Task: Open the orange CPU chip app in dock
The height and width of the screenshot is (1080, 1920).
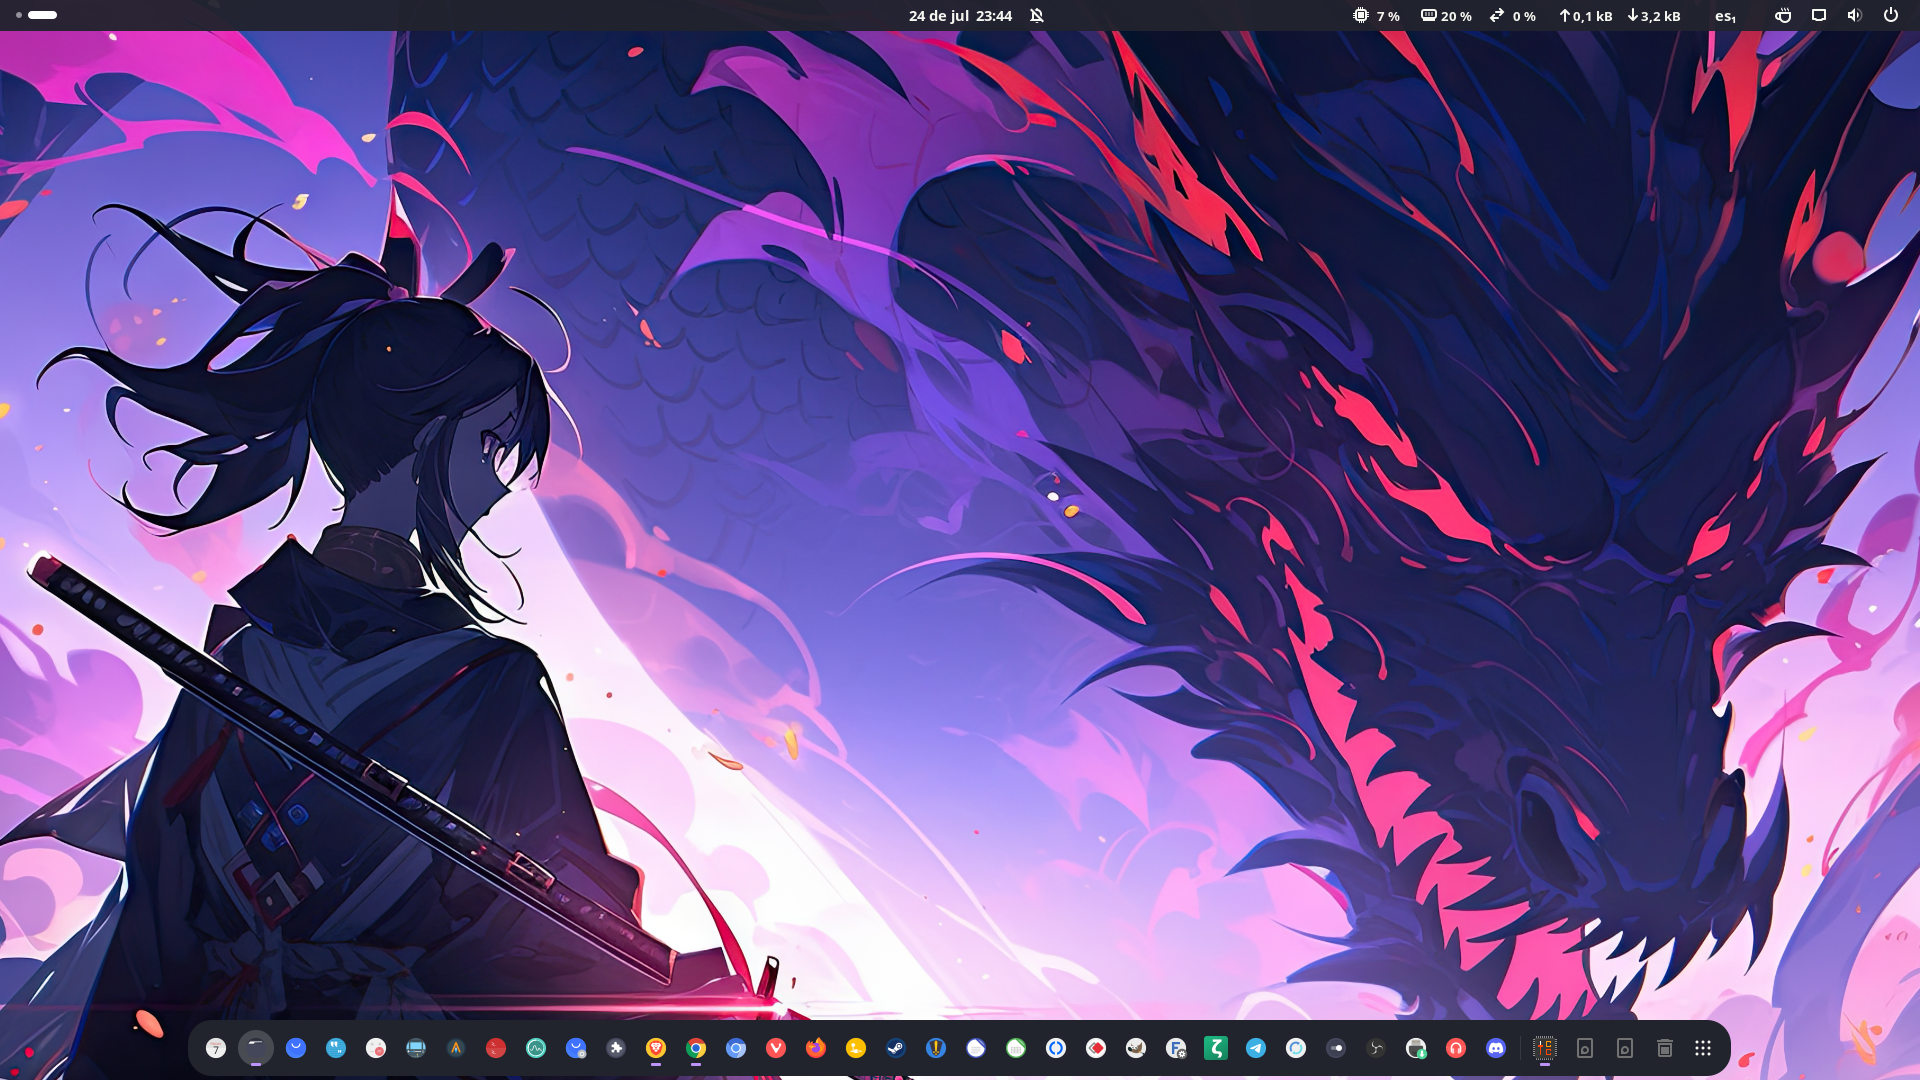Action: 1545,1048
